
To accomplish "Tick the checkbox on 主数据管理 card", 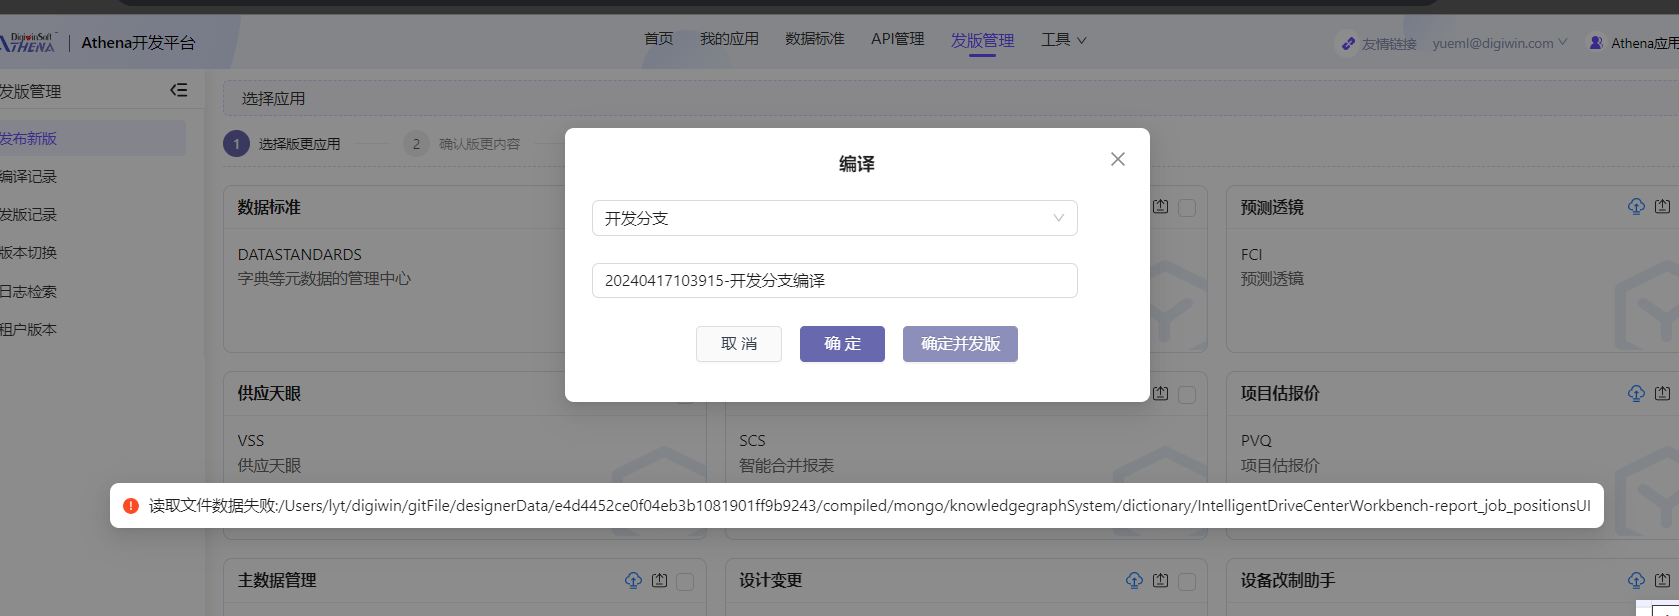I will click(x=685, y=581).
